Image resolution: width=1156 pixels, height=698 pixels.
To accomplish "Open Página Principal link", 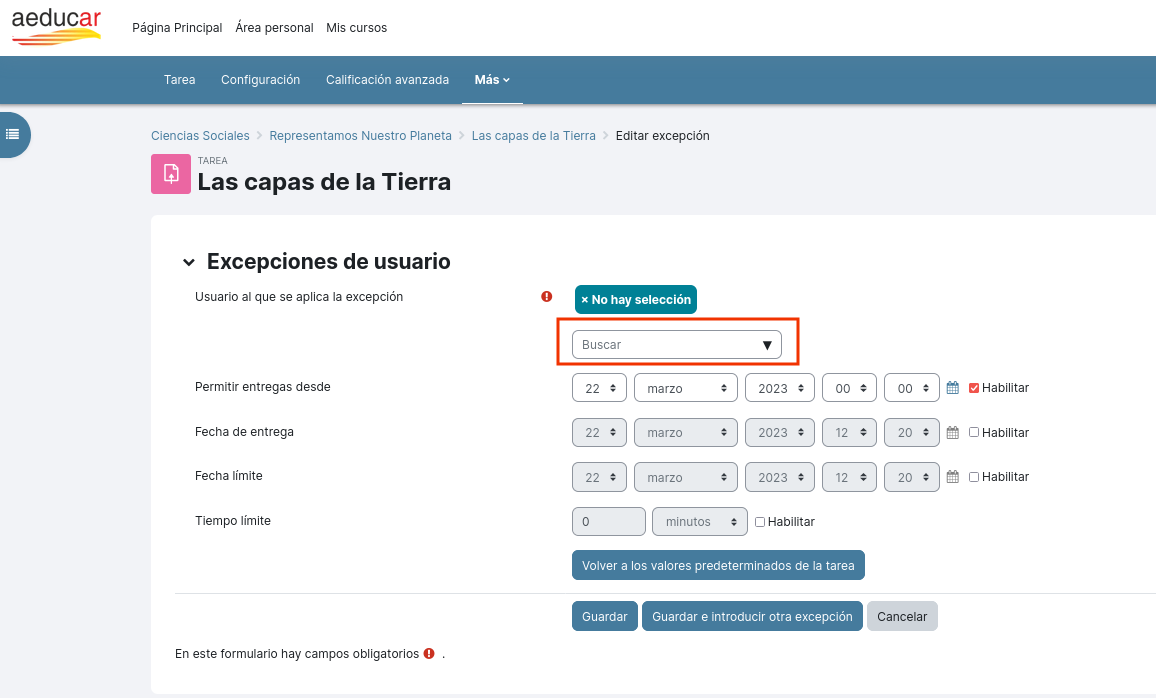I will (x=177, y=27).
